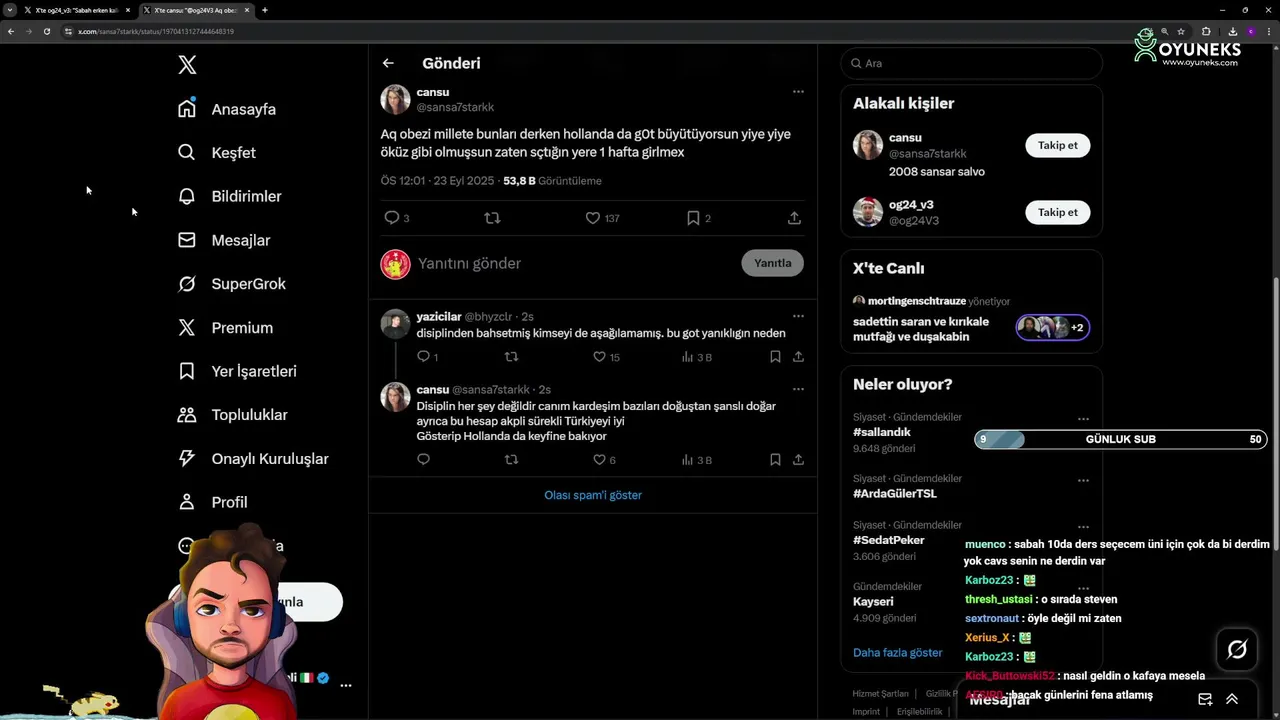The width and height of the screenshot is (1280, 720).
Task: Click Erişilebilirlik footer link
Action: (919, 711)
